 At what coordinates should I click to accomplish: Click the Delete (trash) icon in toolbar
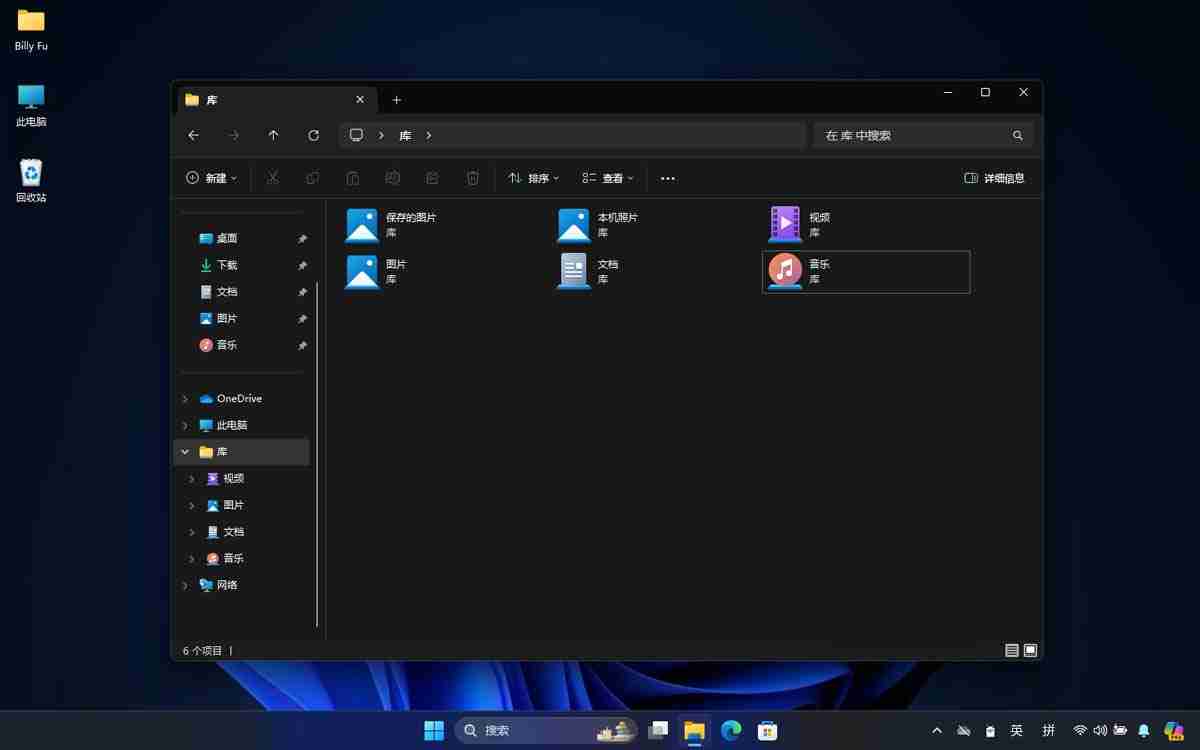pyautogui.click(x=472, y=177)
